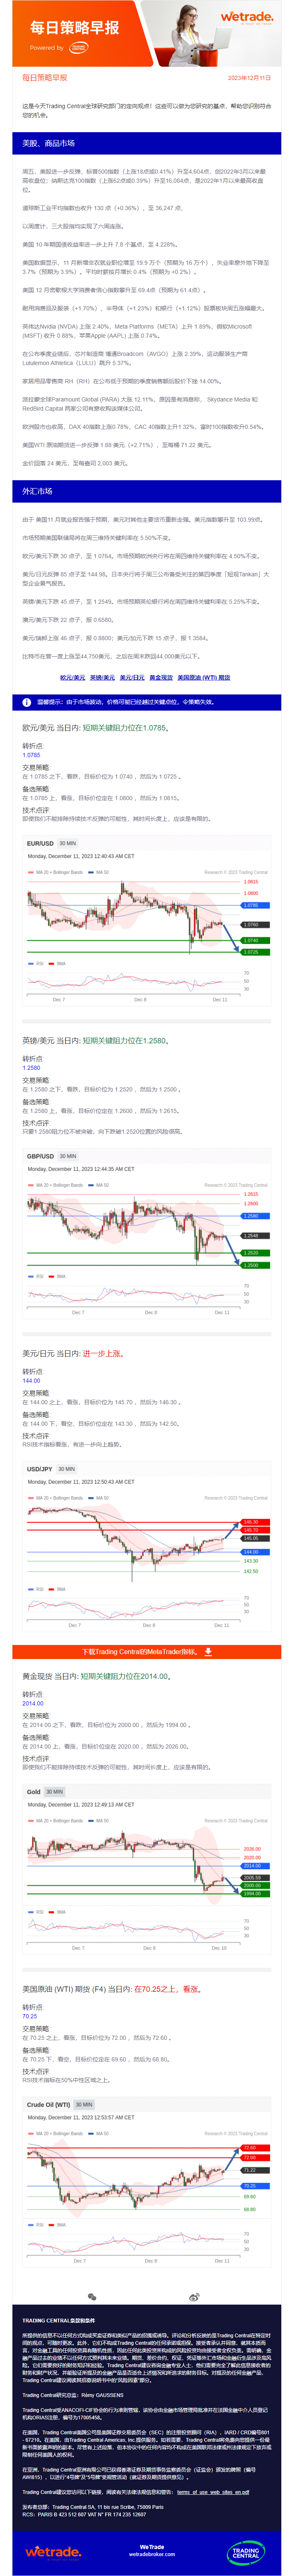290x2576 pixels.
Task: Click the pivot value 1.0785
Action: point(32,755)
